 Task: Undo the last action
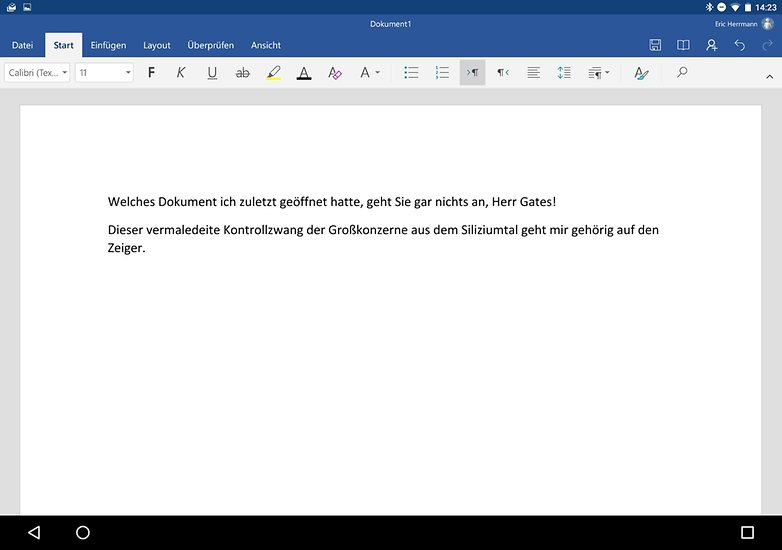coord(740,45)
